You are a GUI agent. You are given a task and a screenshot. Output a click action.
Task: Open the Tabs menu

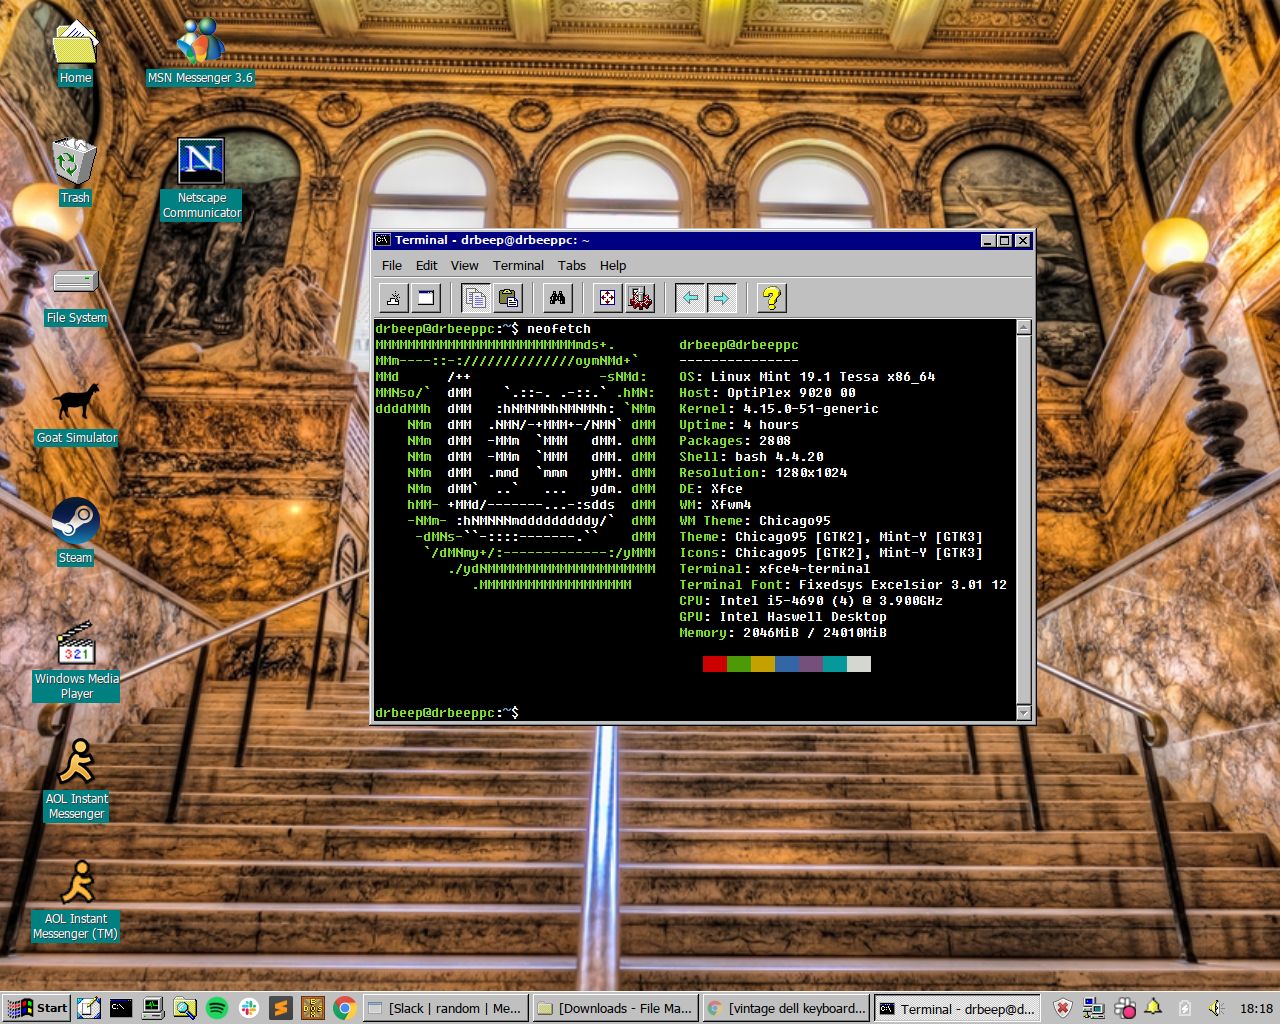tap(572, 265)
